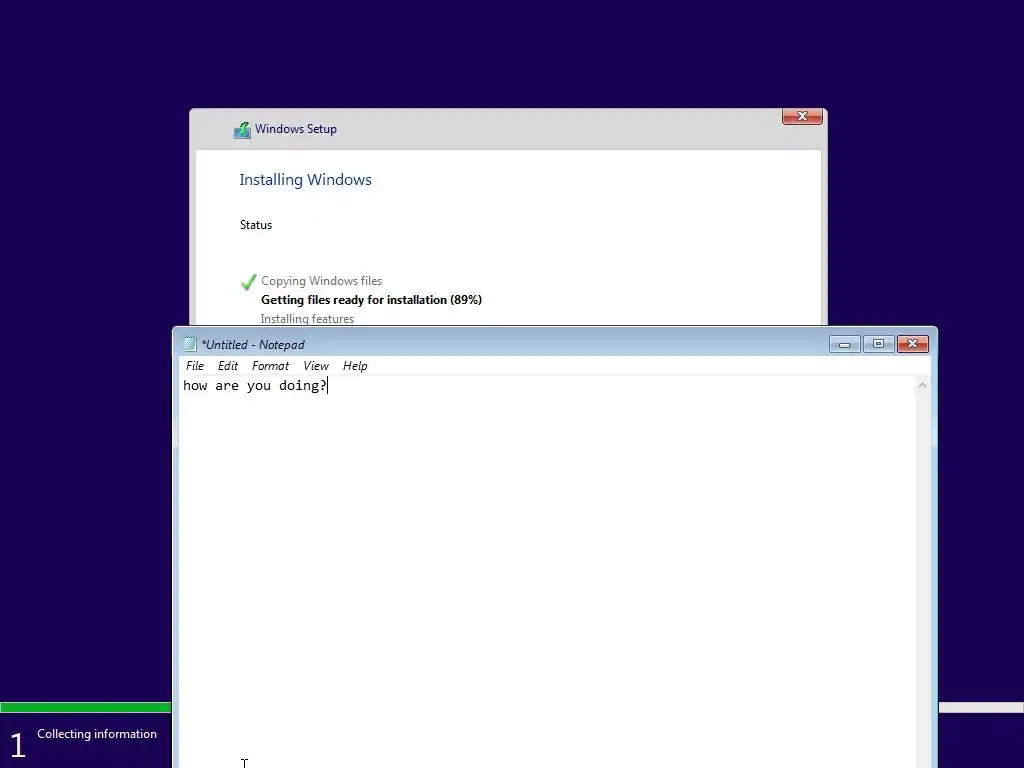Click inside the Notepad text area
1024x768 pixels.
[547, 571]
